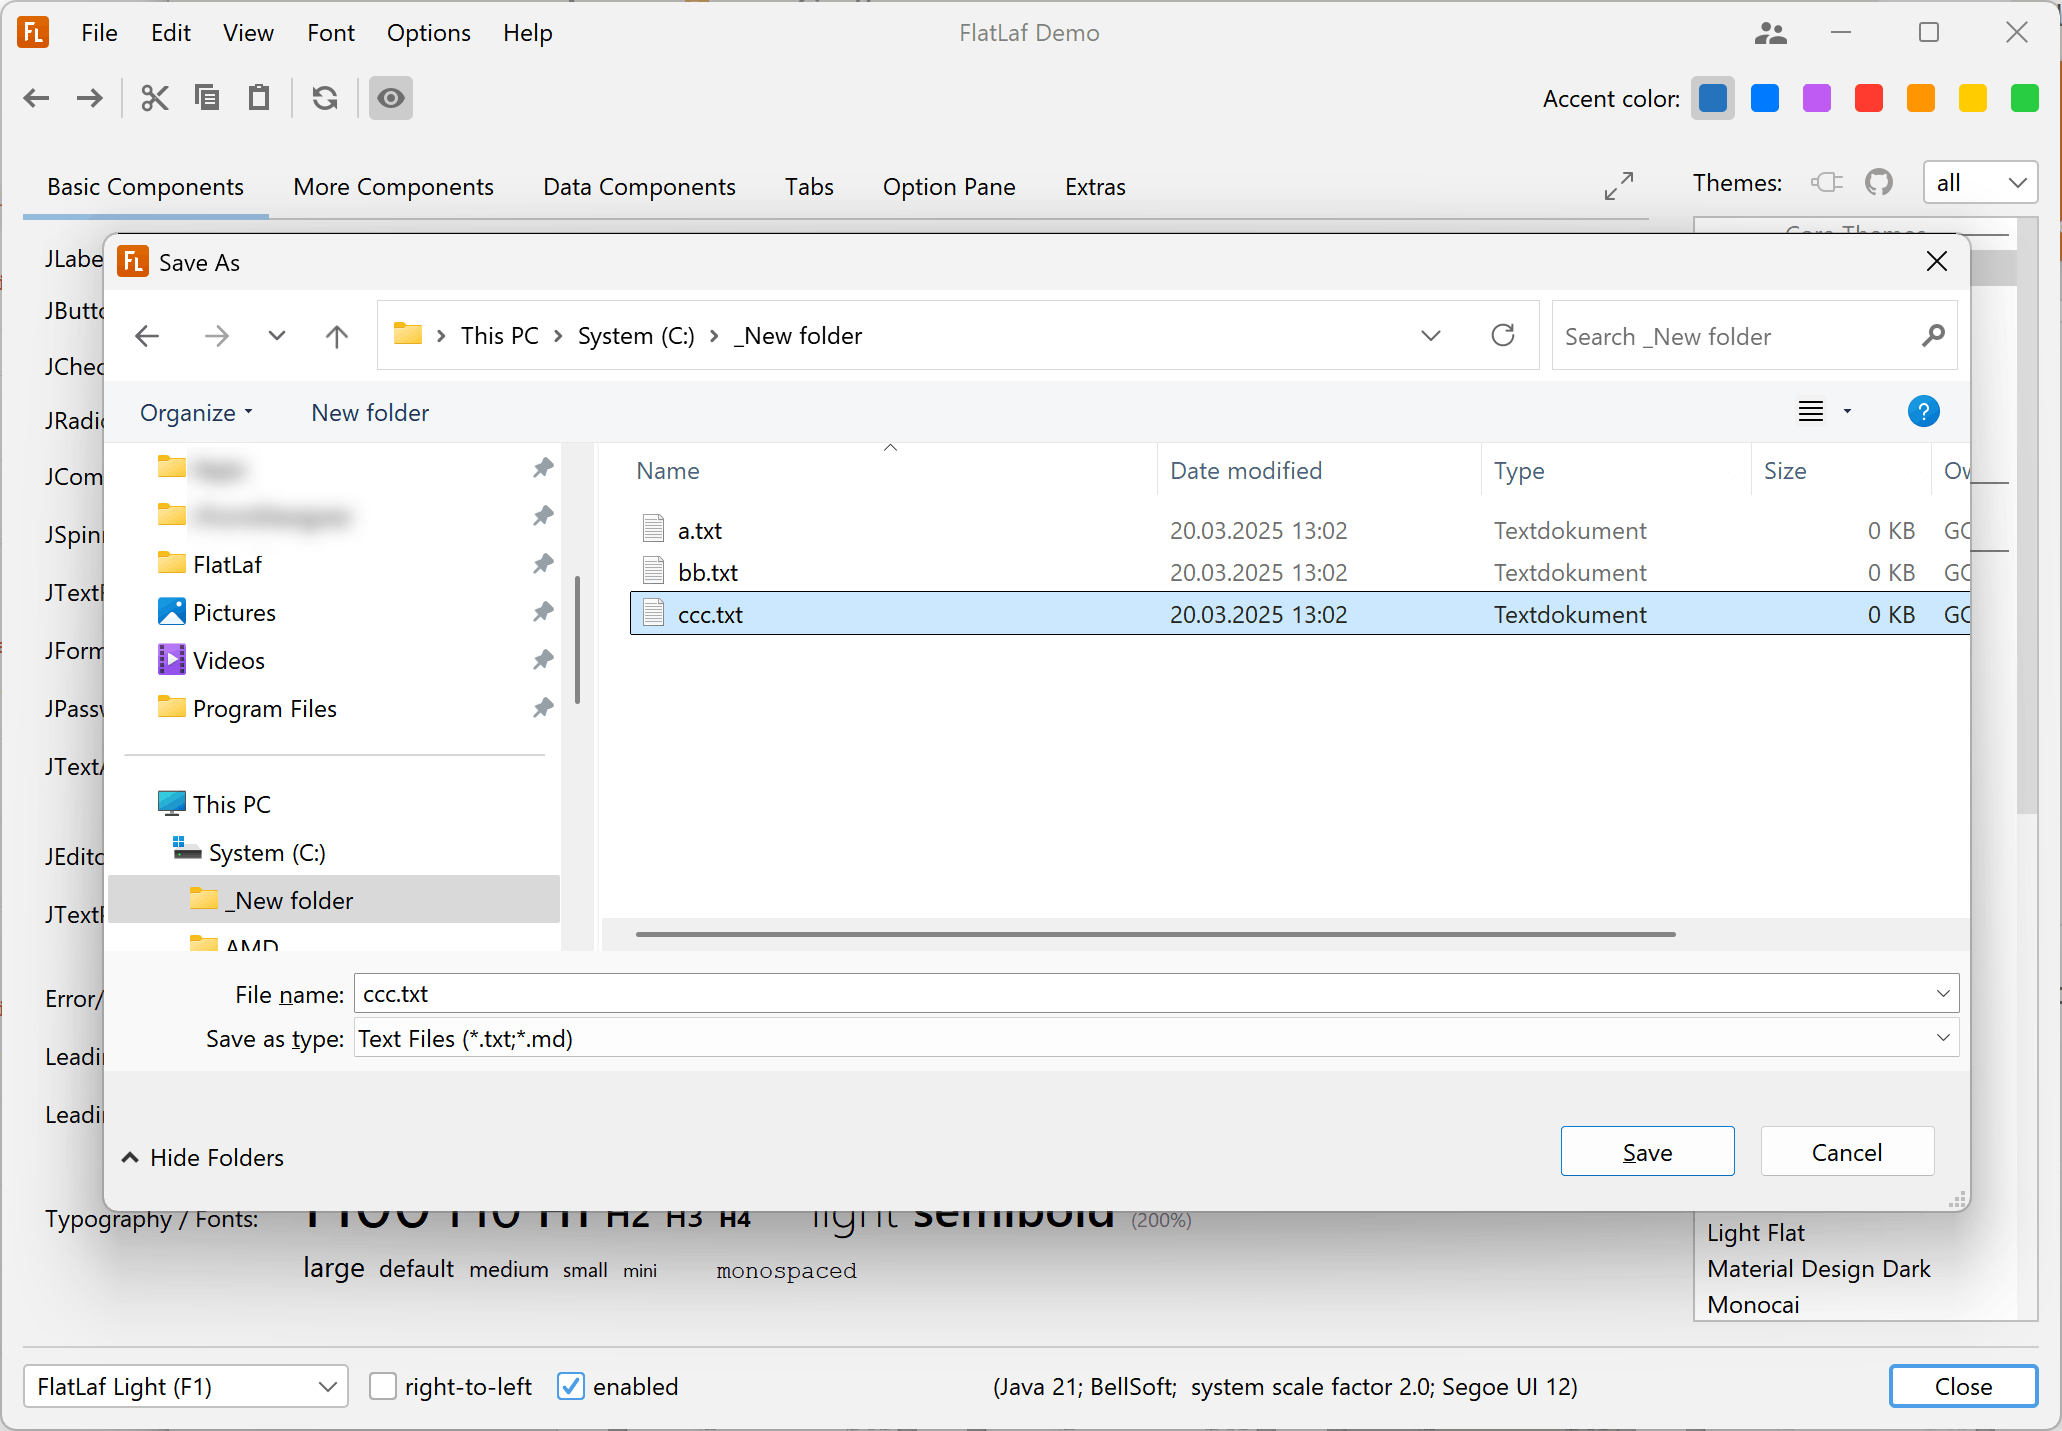The height and width of the screenshot is (1431, 2062).
Task: Unpin the Program Files quick access entry
Action: coord(543,707)
